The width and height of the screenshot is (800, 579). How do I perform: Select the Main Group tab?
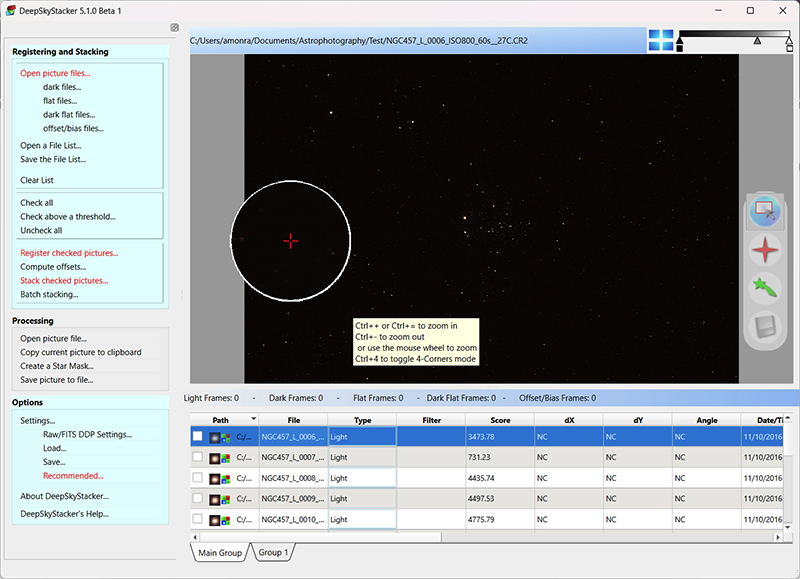[221, 552]
